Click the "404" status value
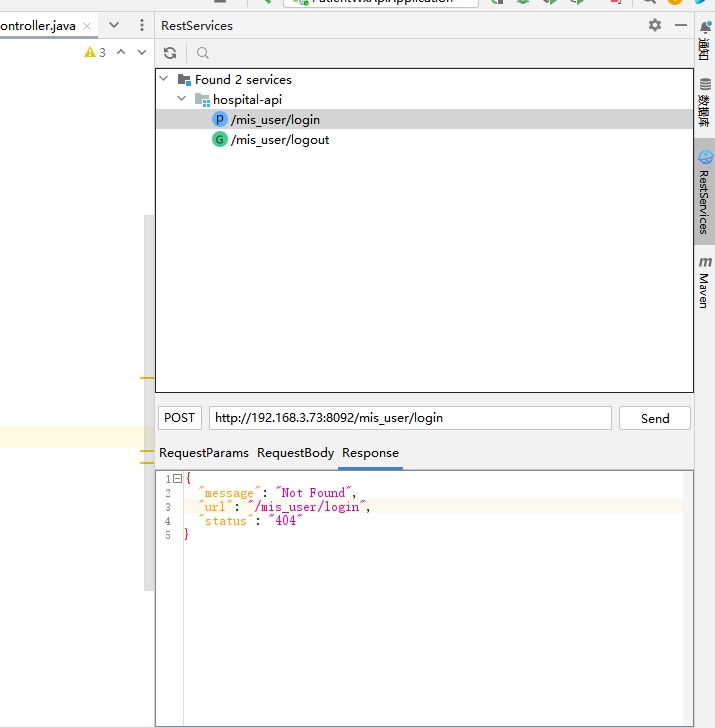 click(x=286, y=520)
